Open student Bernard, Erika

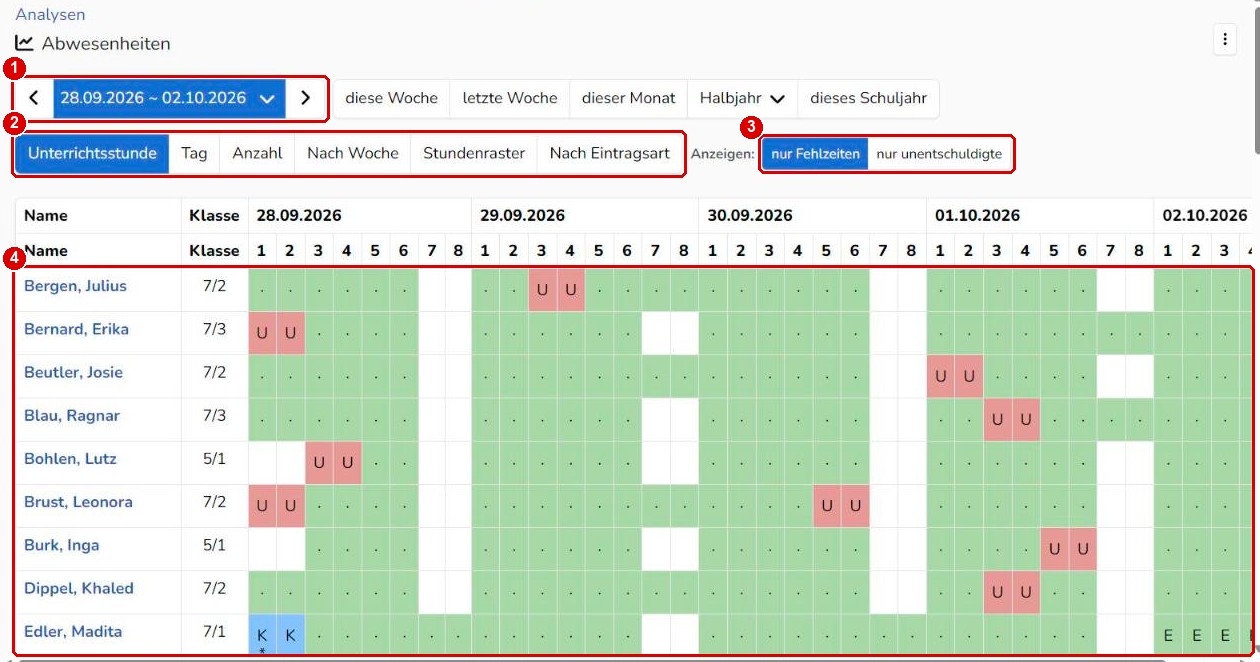click(76, 329)
